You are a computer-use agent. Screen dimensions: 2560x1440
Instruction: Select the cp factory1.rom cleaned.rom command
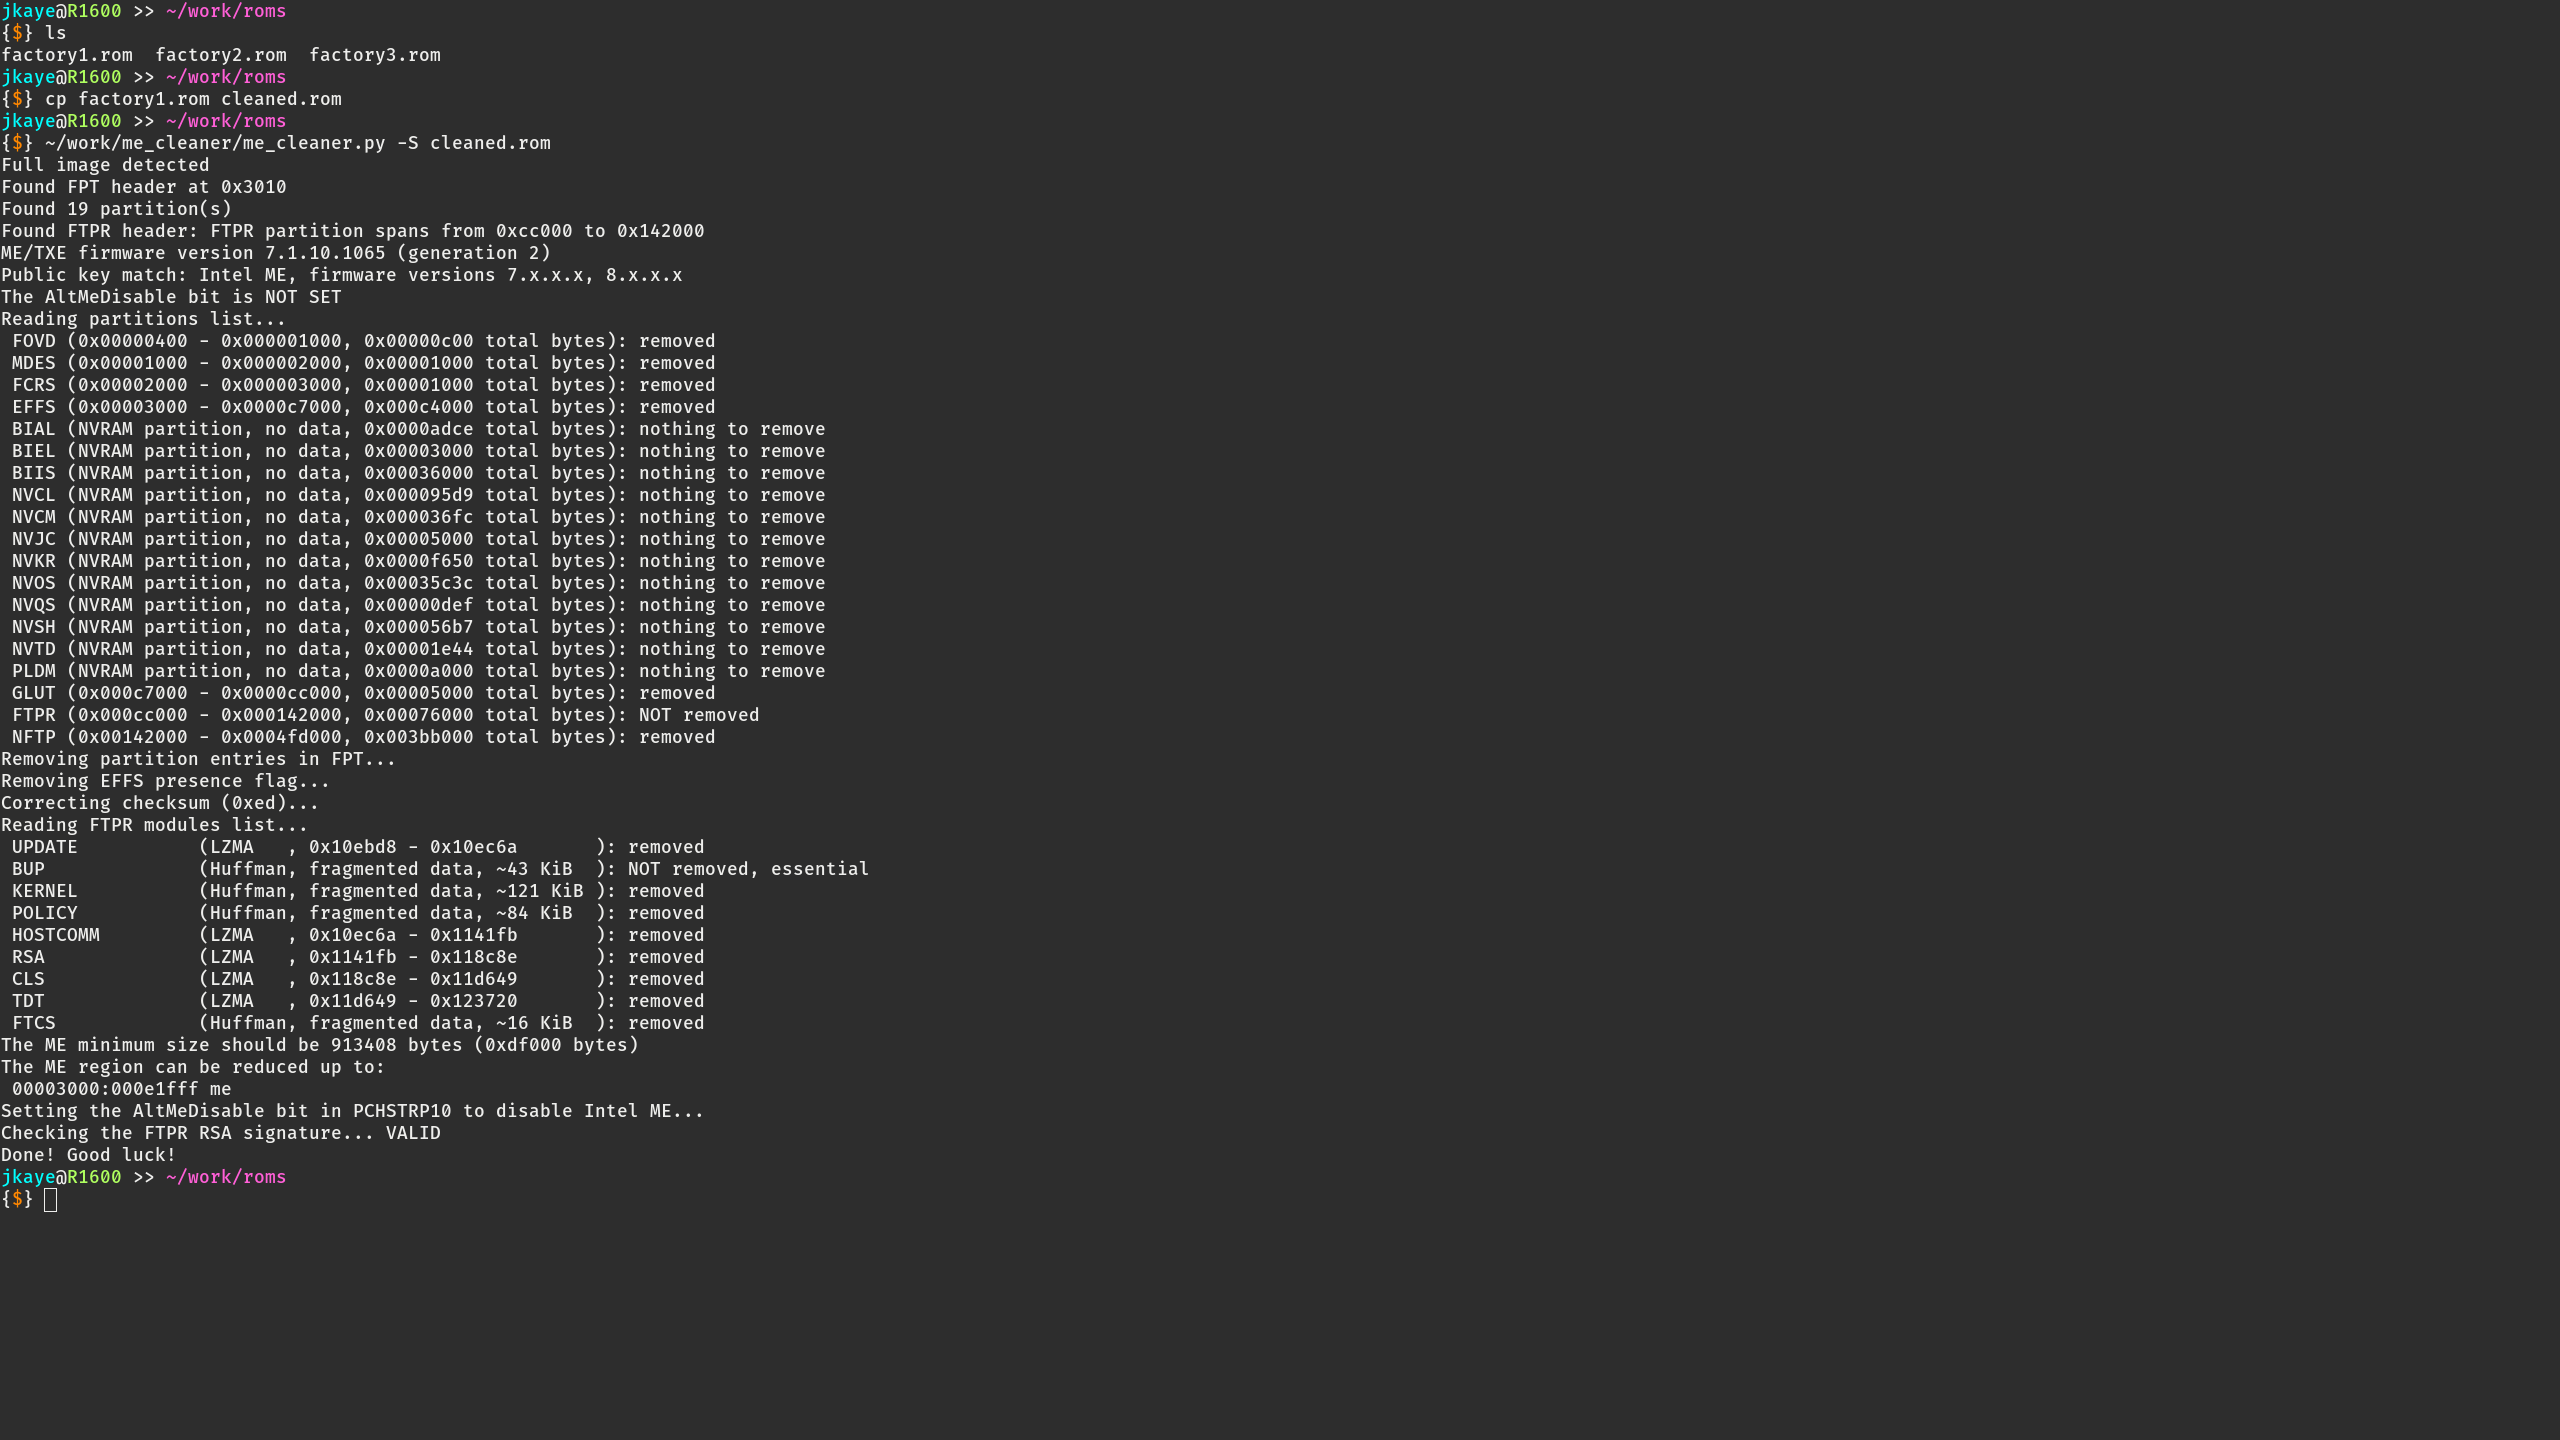[195, 98]
